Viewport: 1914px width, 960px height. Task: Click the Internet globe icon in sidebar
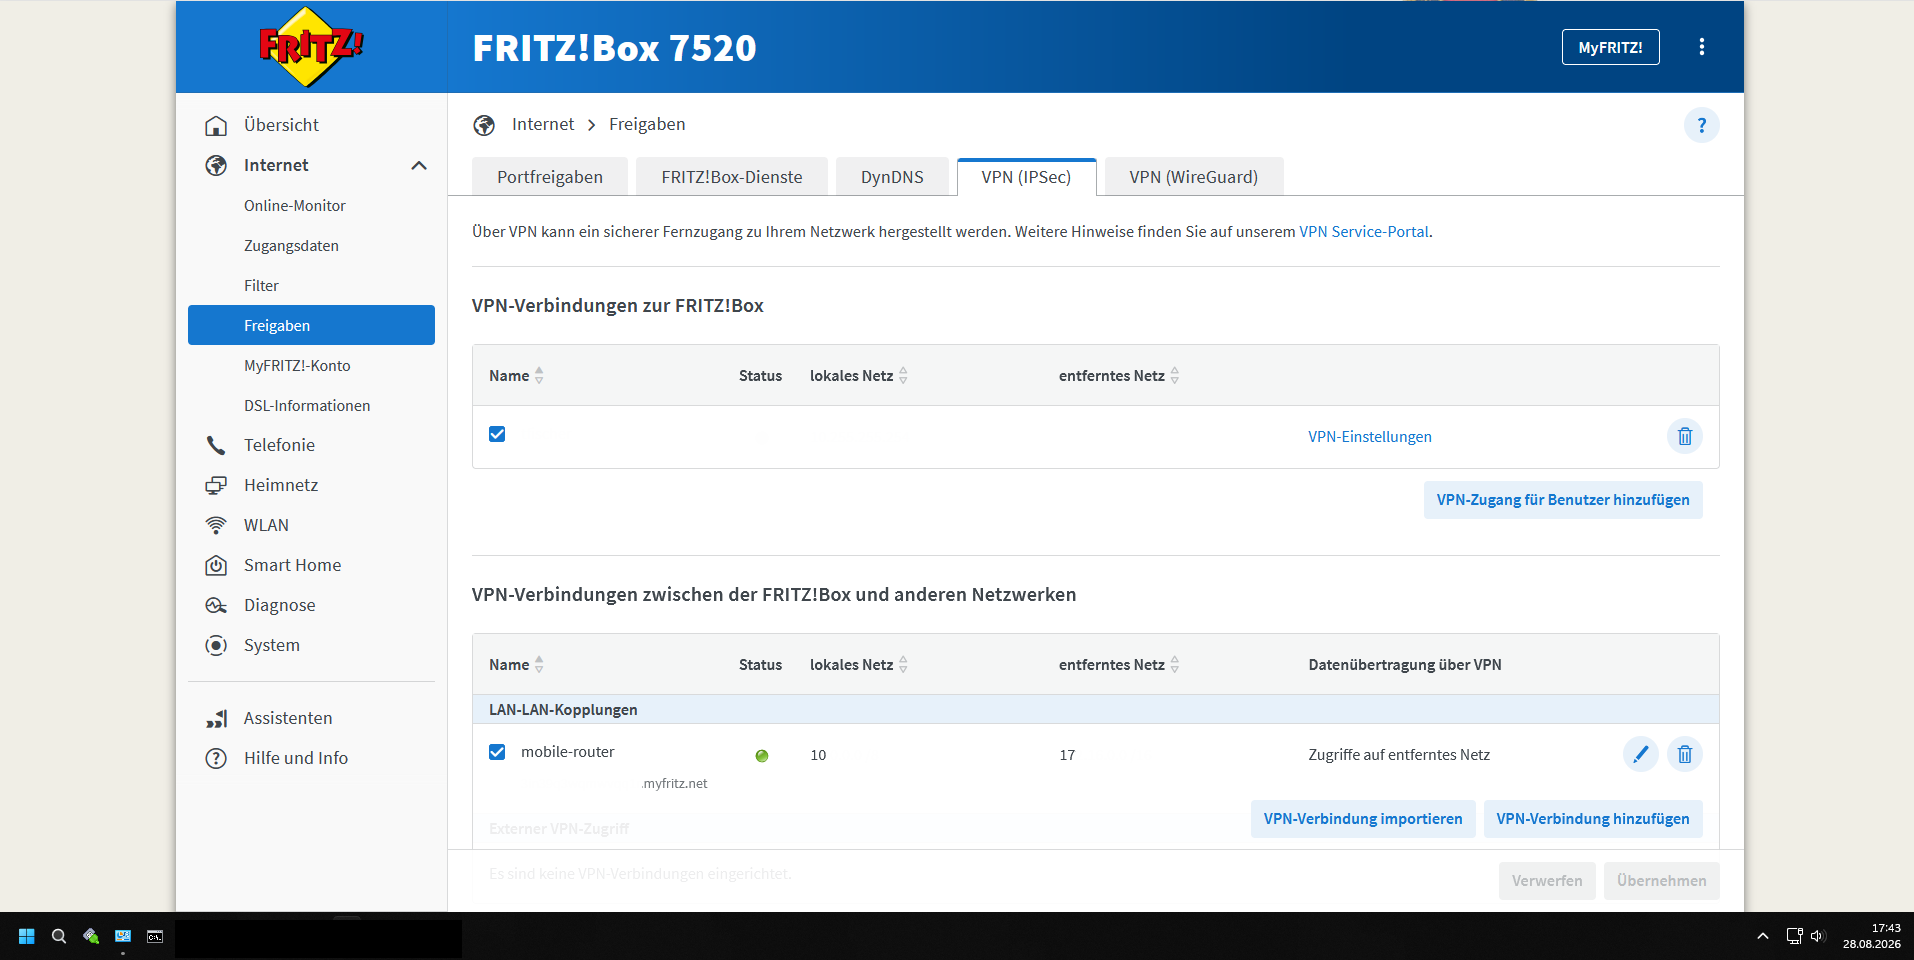click(216, 165)
